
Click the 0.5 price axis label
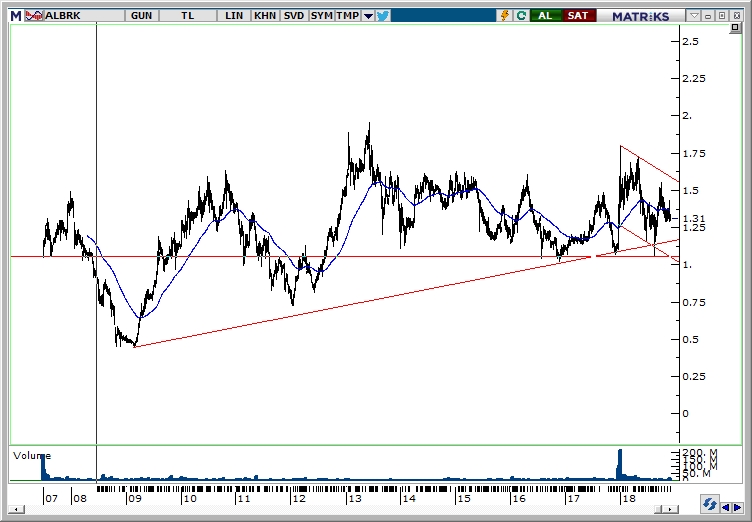(691, 340)
